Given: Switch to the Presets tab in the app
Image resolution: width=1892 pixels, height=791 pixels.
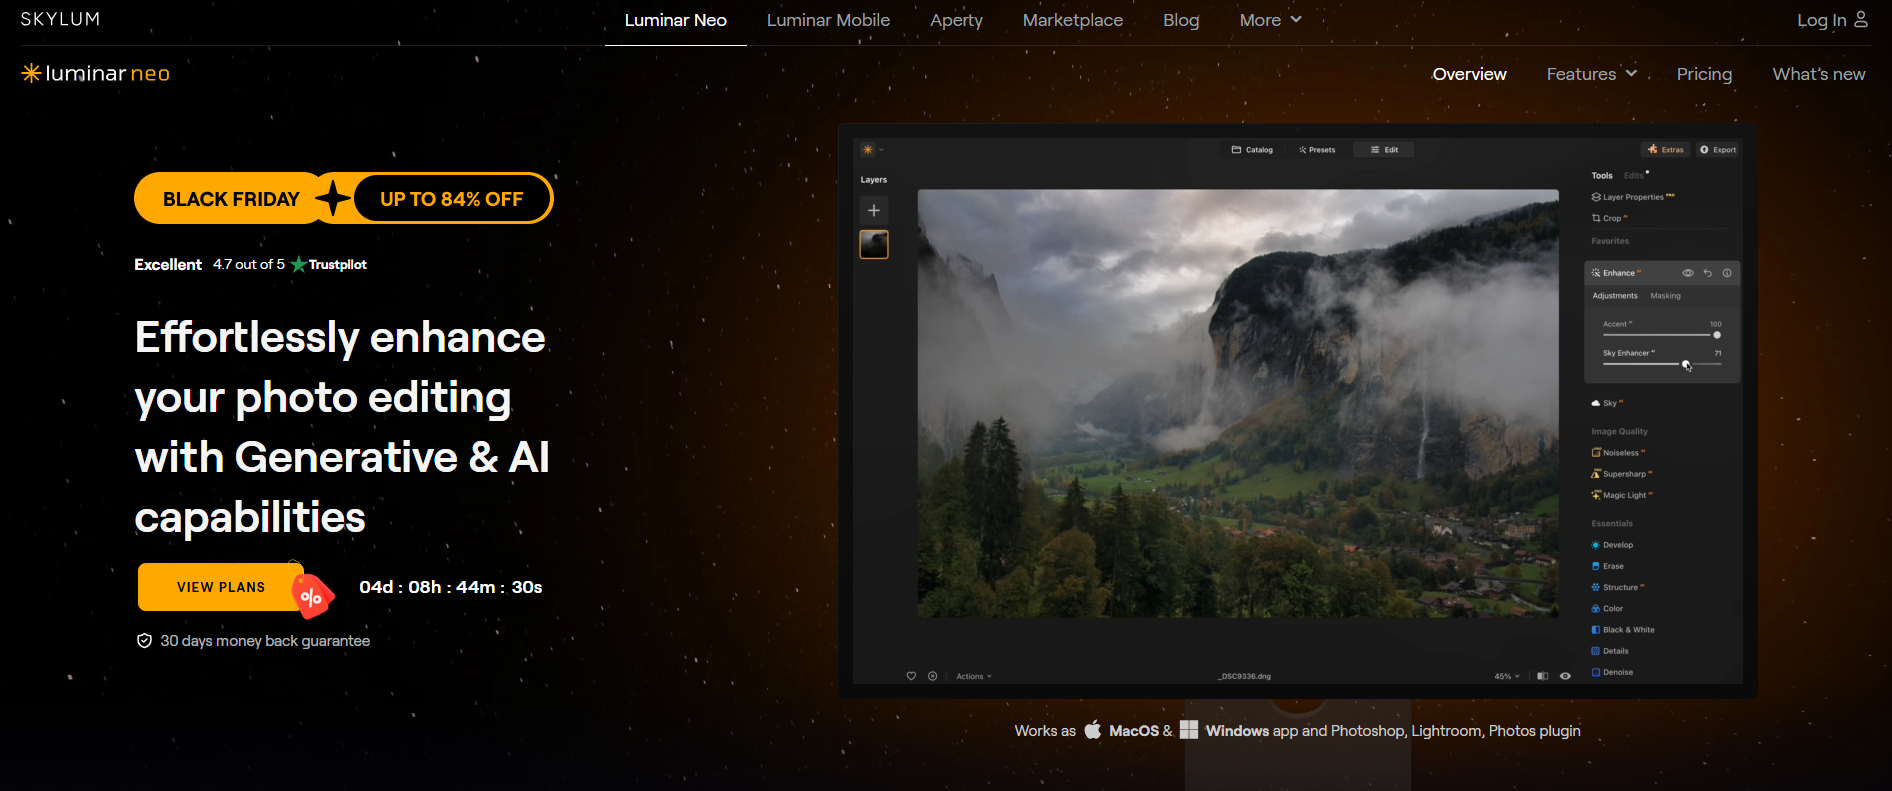Looking at the screenshot, I should [1317, 150].
